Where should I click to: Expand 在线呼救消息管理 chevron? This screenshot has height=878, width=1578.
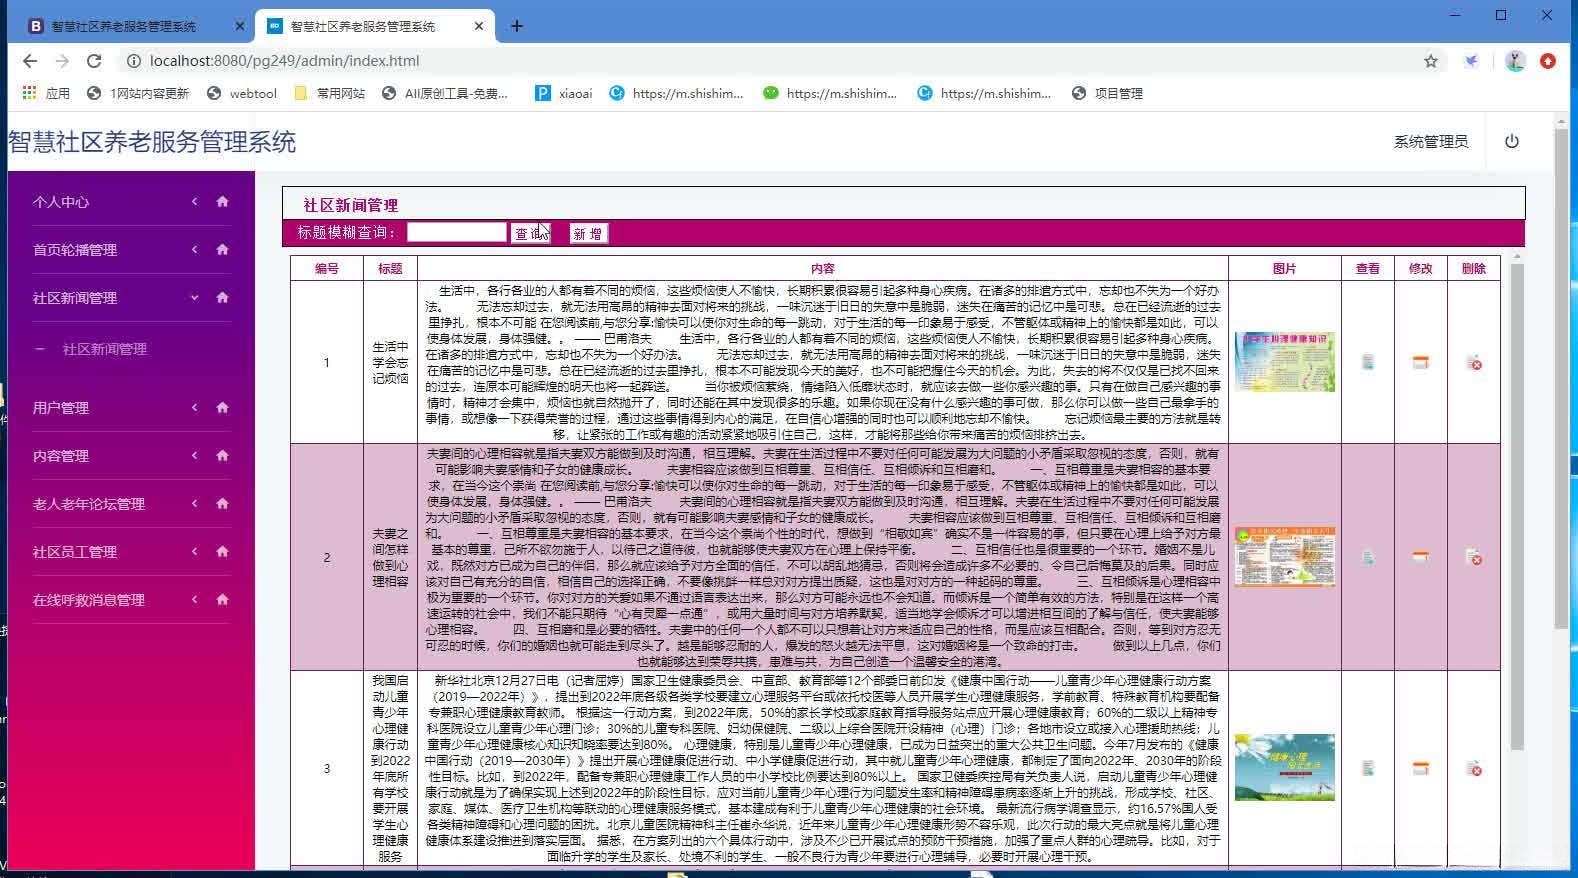point(194,599)
